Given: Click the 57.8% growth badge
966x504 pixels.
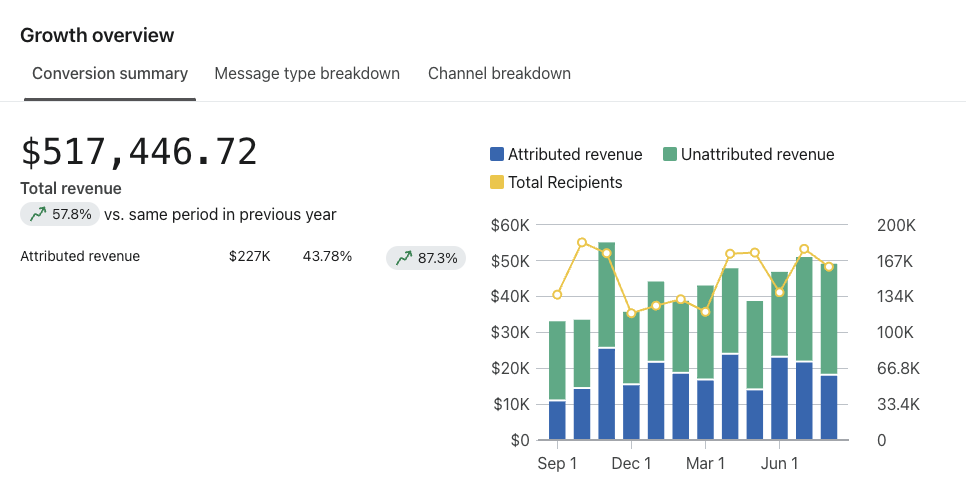Looking at the screenshot, I should (60, 214).
